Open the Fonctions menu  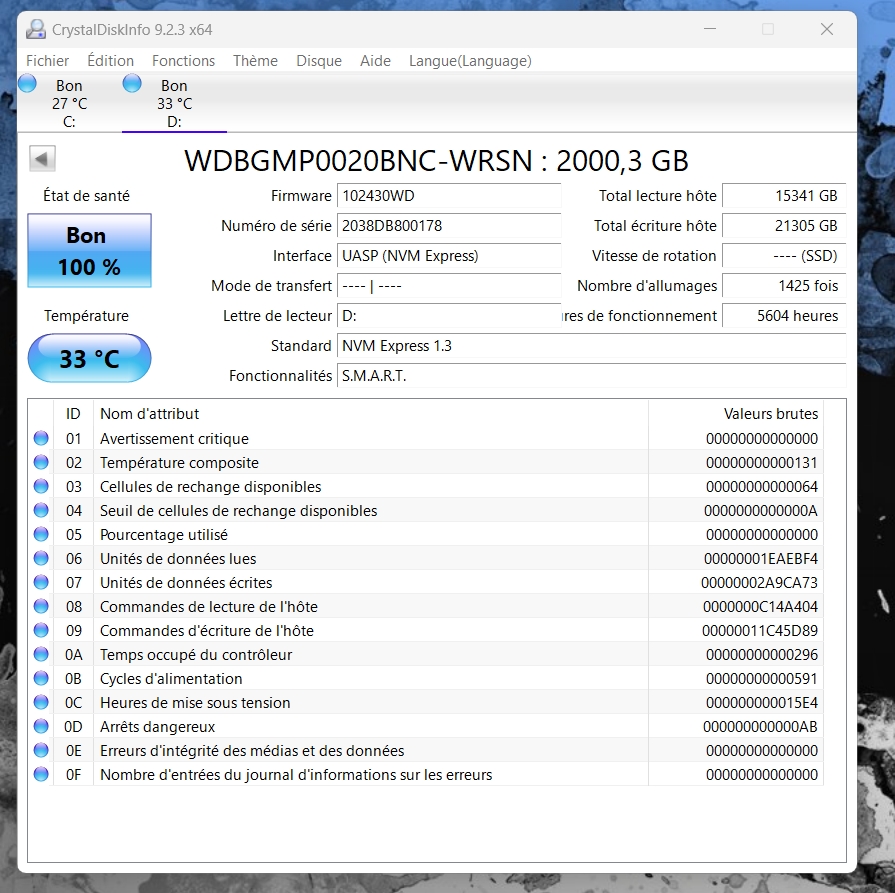(x=183, y=61)
